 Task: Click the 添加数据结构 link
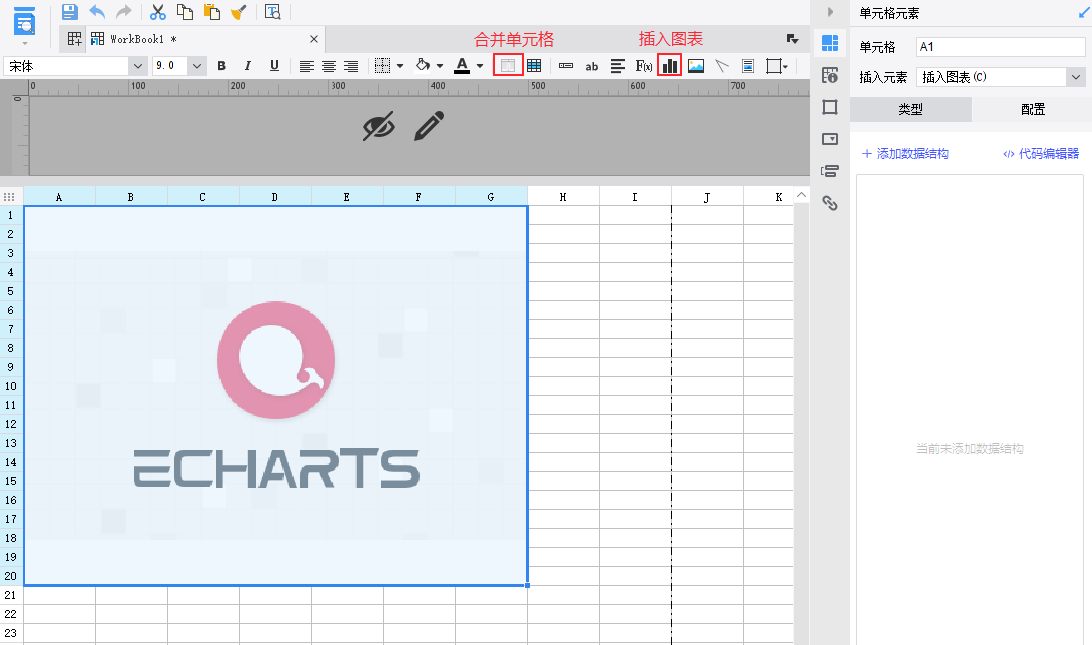coord(905,154)
